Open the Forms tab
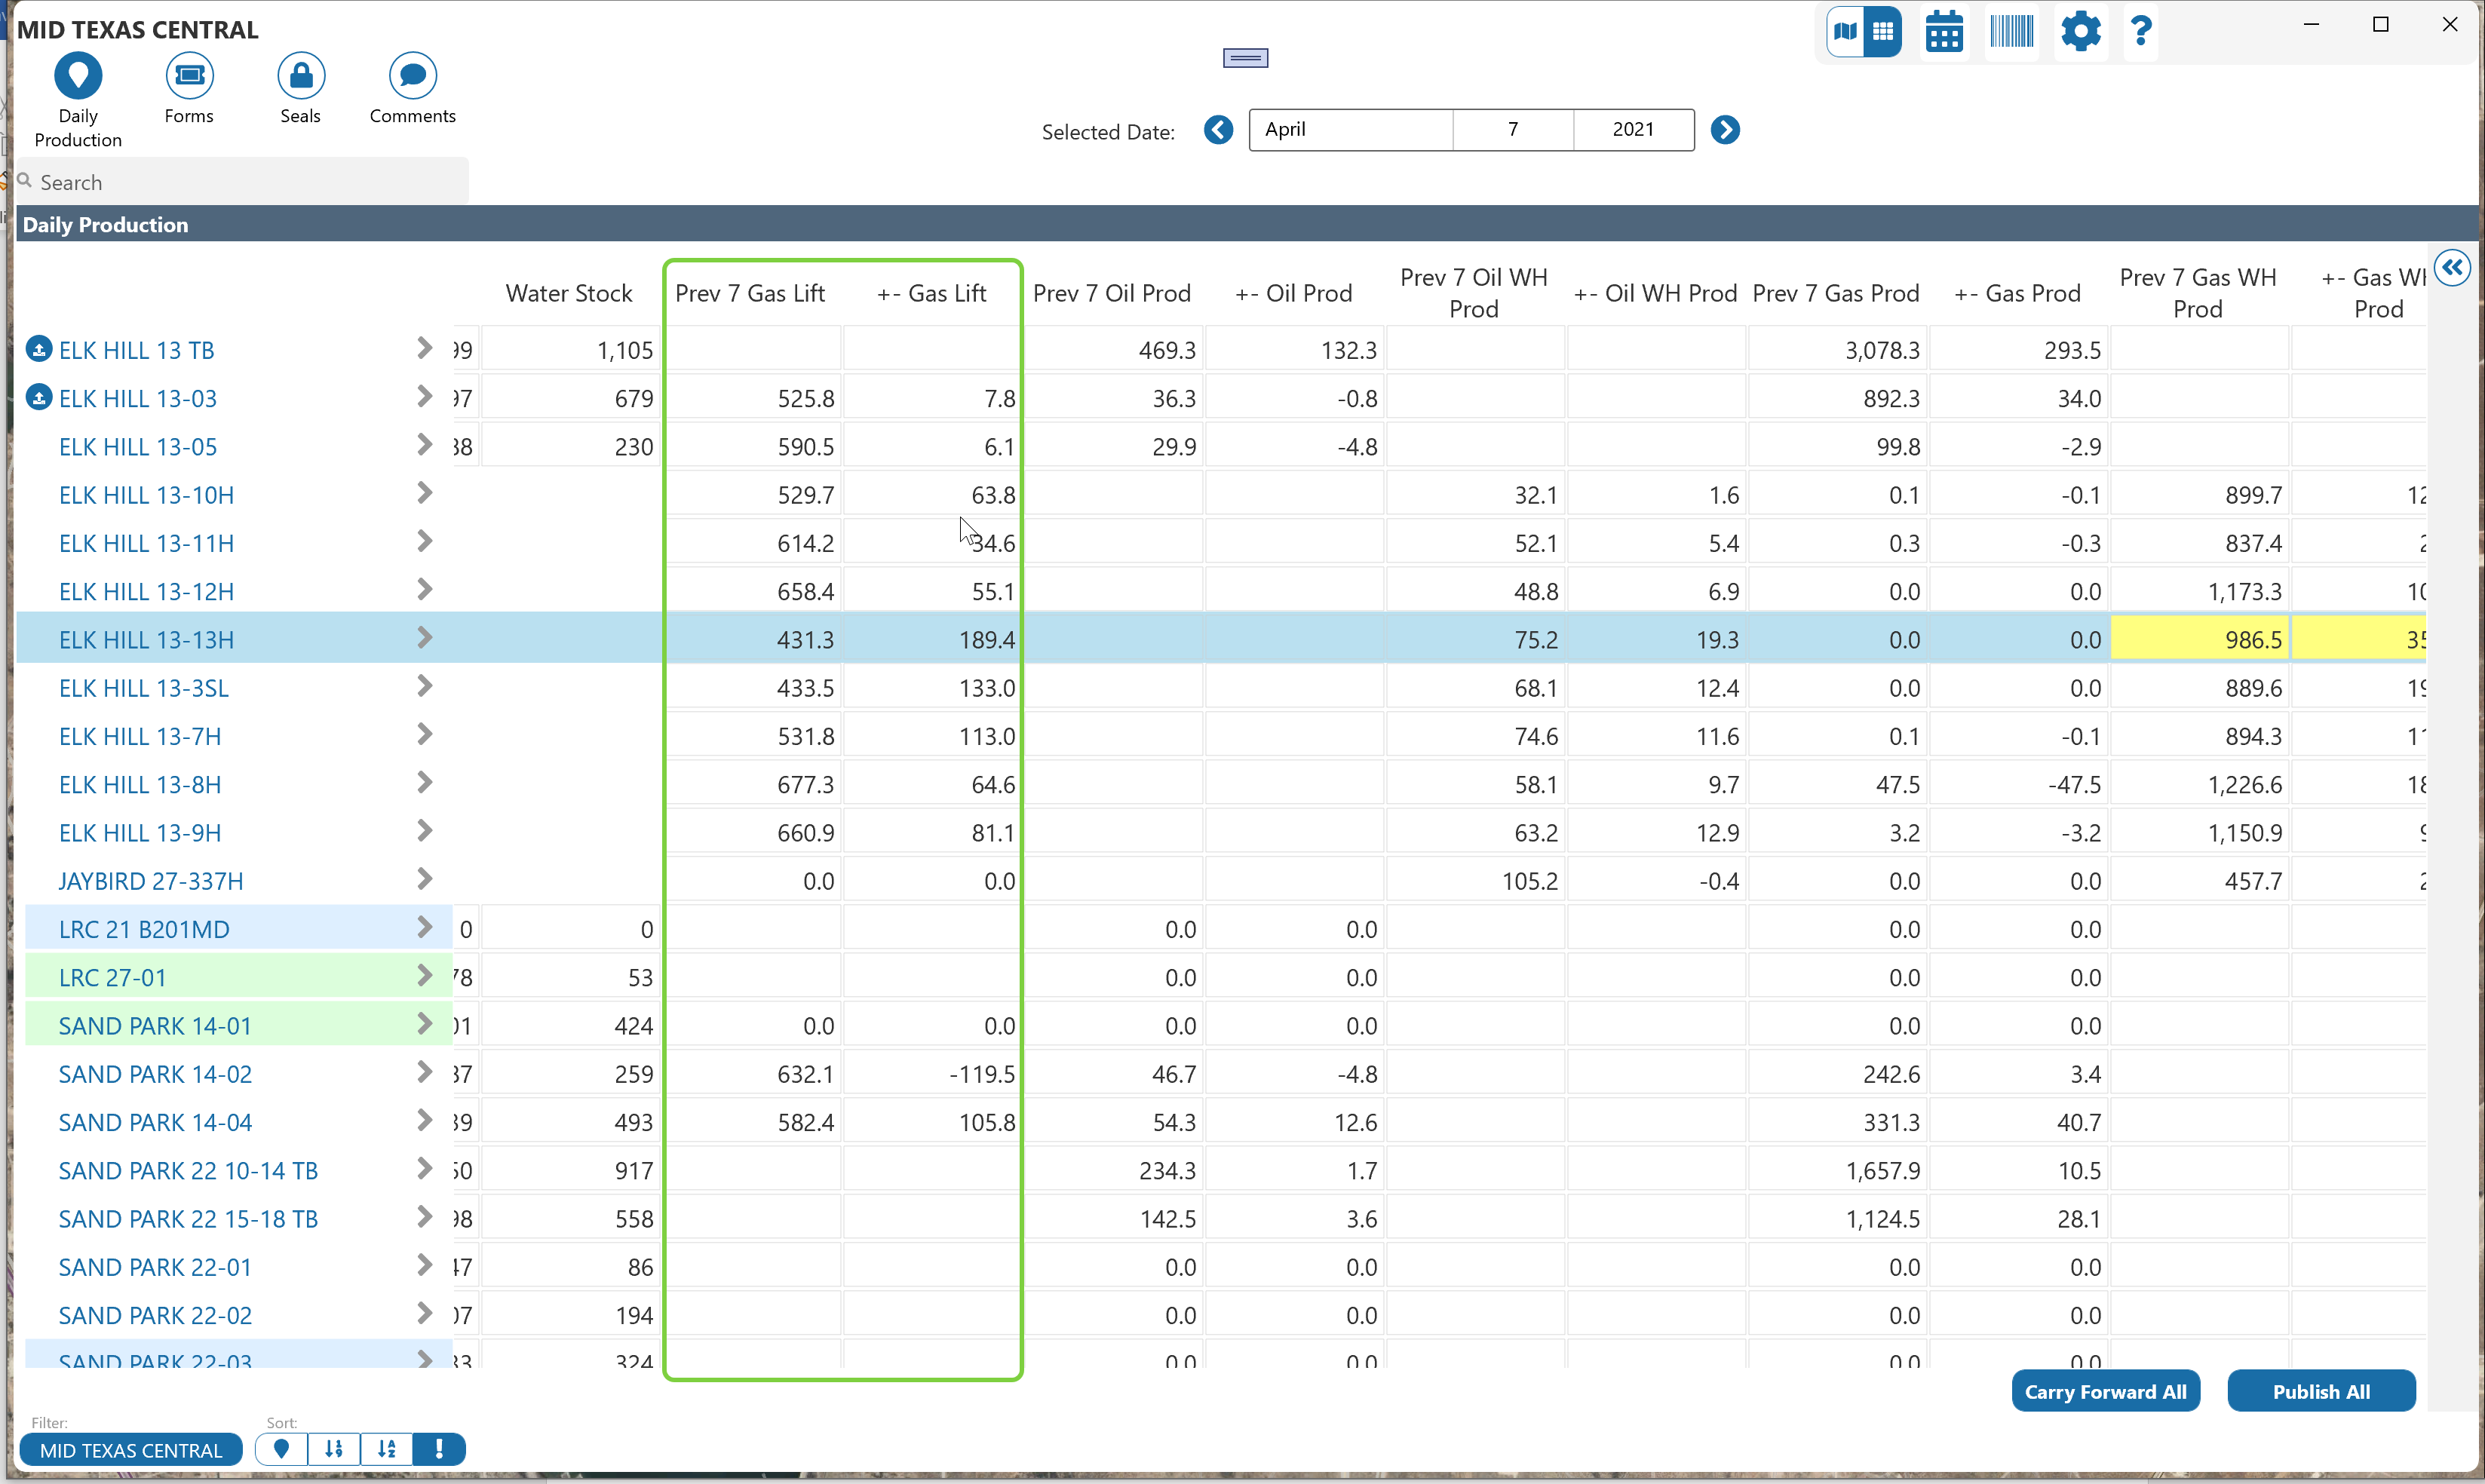2485x1484 pixels. click(x=189, y=76)
